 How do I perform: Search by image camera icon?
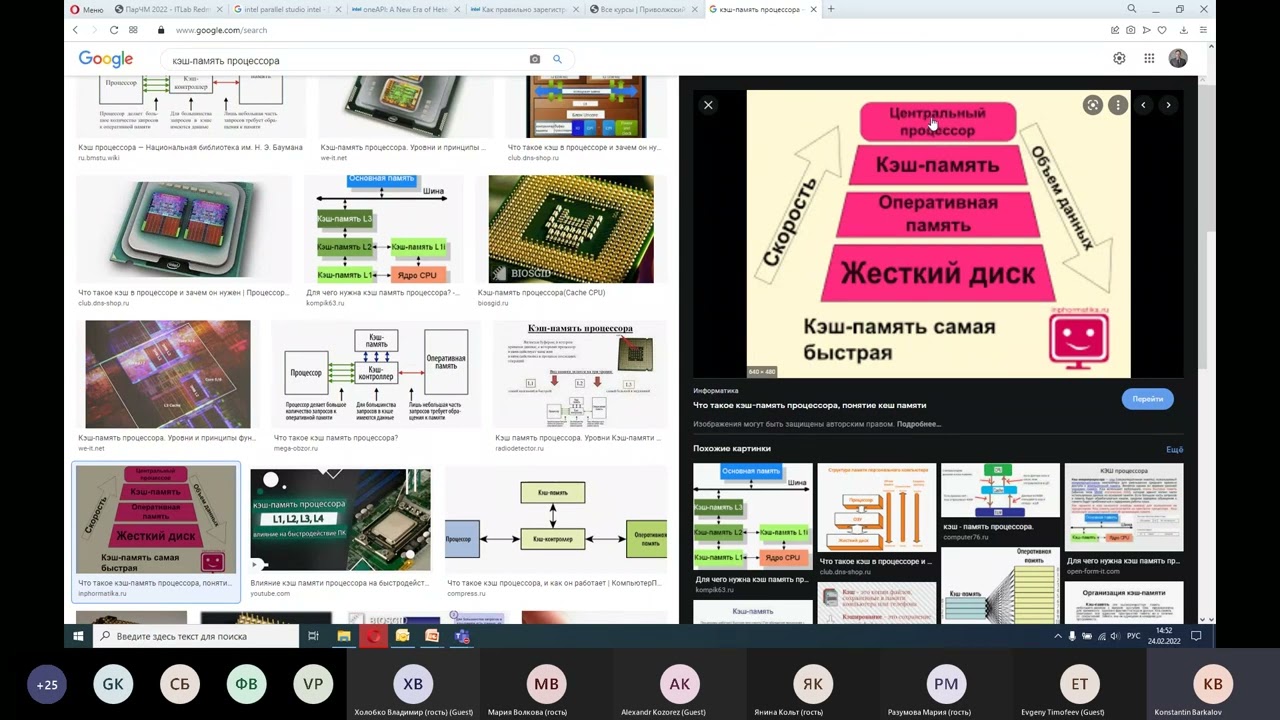[535, 60]
